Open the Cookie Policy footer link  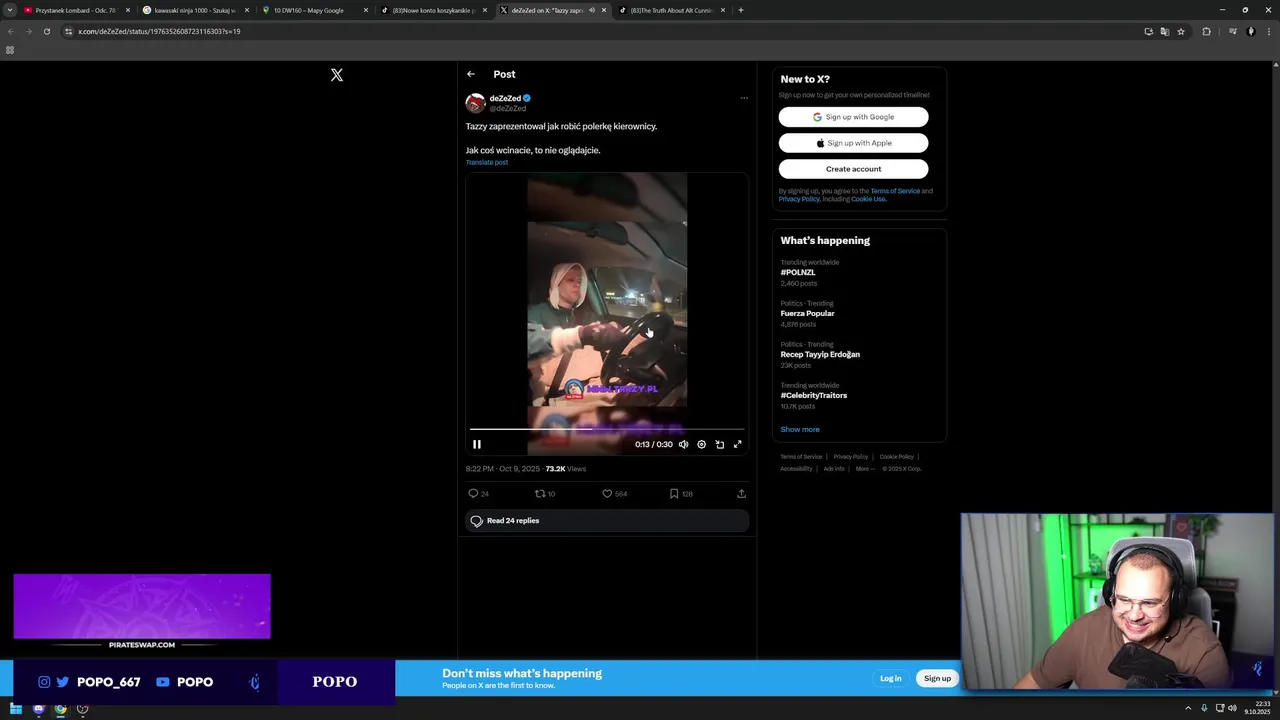pyautogui.click(x=896, y=457)
